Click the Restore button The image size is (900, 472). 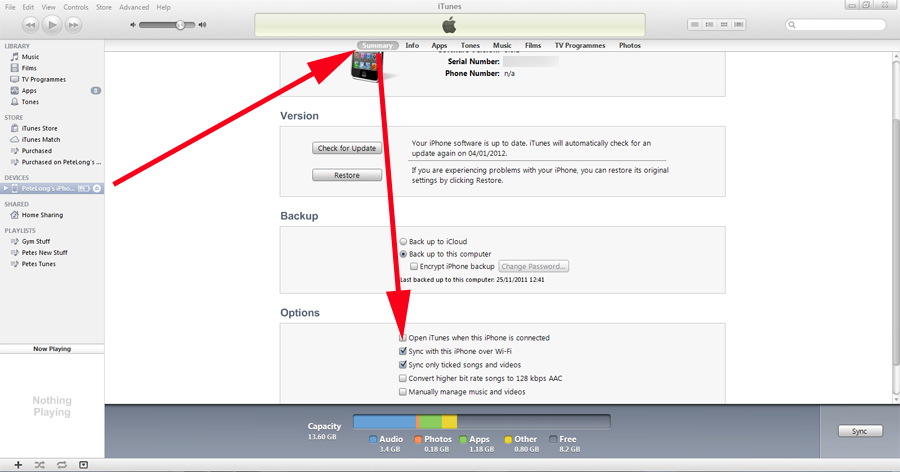pyautogui.click(x=347, y=175)
